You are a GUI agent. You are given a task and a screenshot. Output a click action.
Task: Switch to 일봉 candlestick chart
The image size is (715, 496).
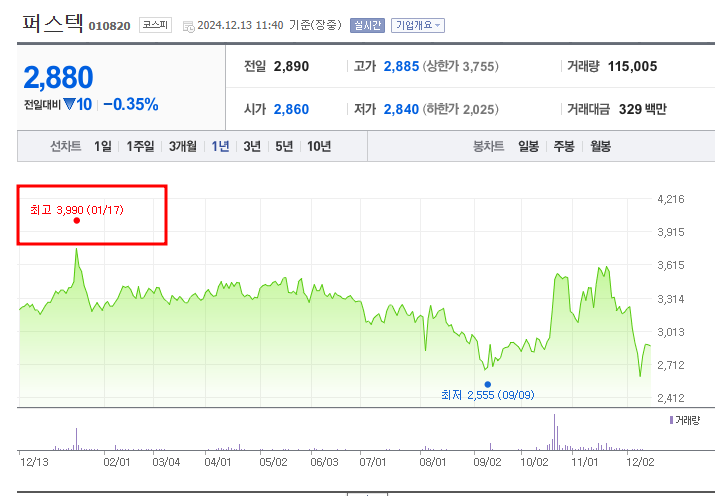(528, 146)
